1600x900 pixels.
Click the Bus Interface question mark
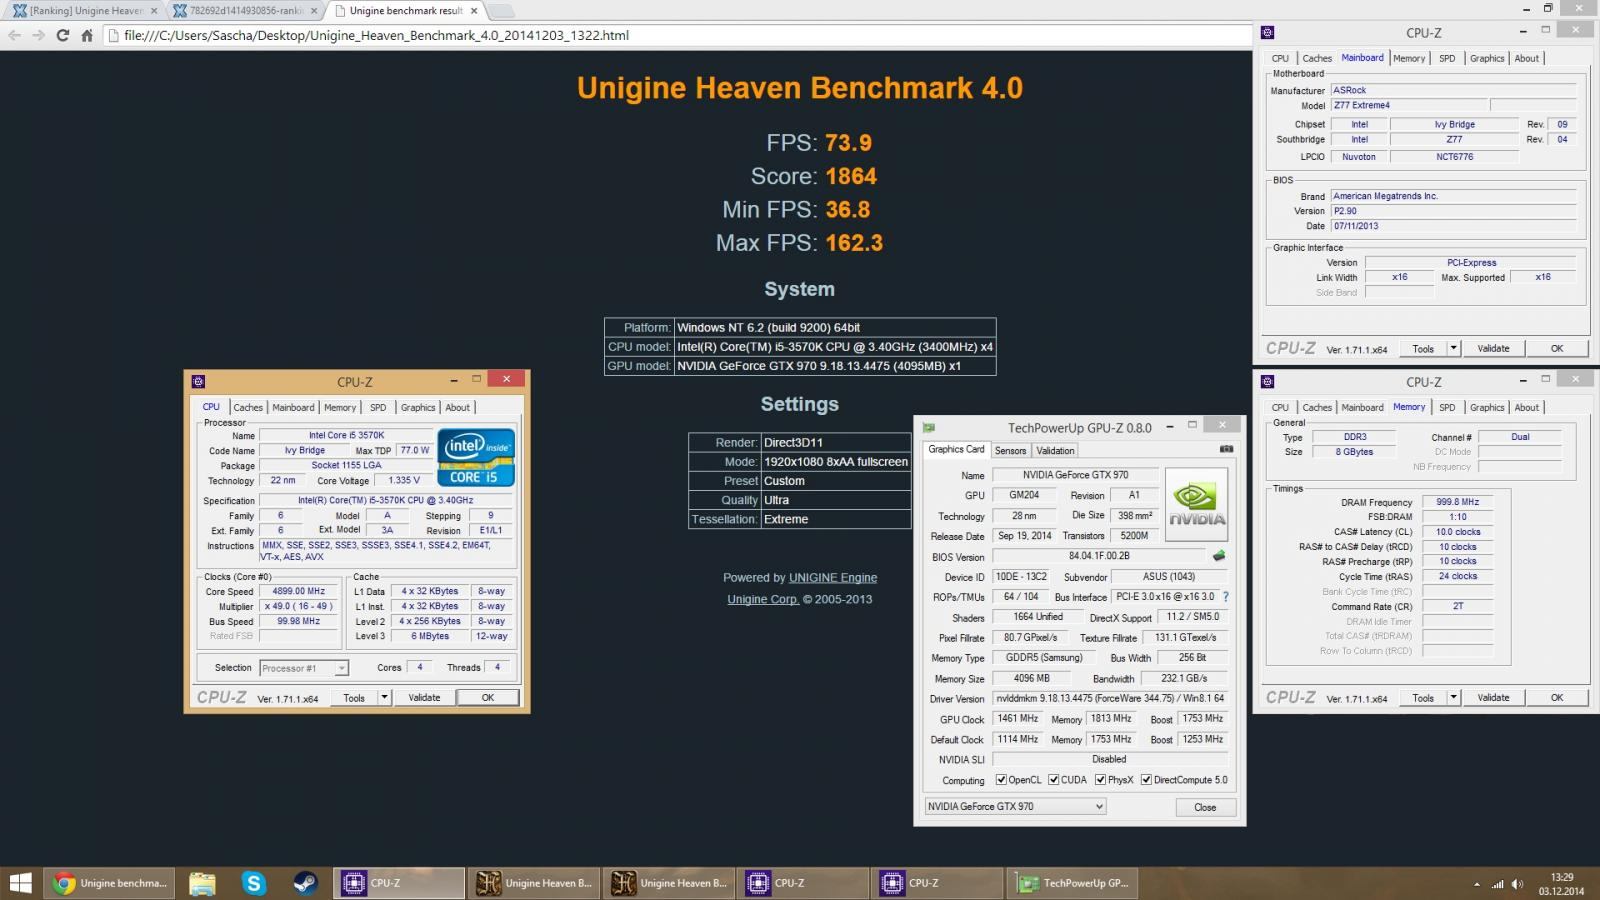(1226, 597)
